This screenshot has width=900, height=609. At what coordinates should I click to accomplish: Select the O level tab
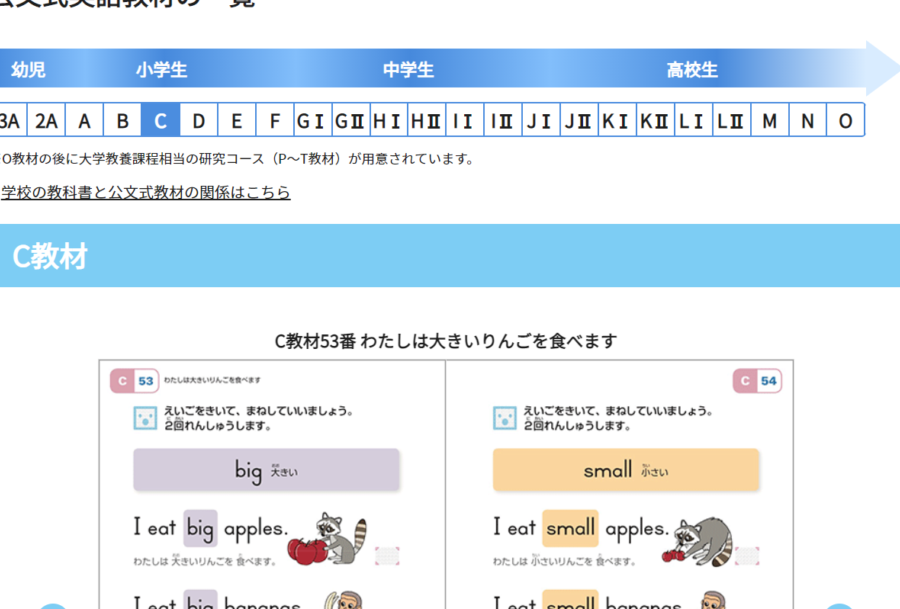[x=845, y=121]
